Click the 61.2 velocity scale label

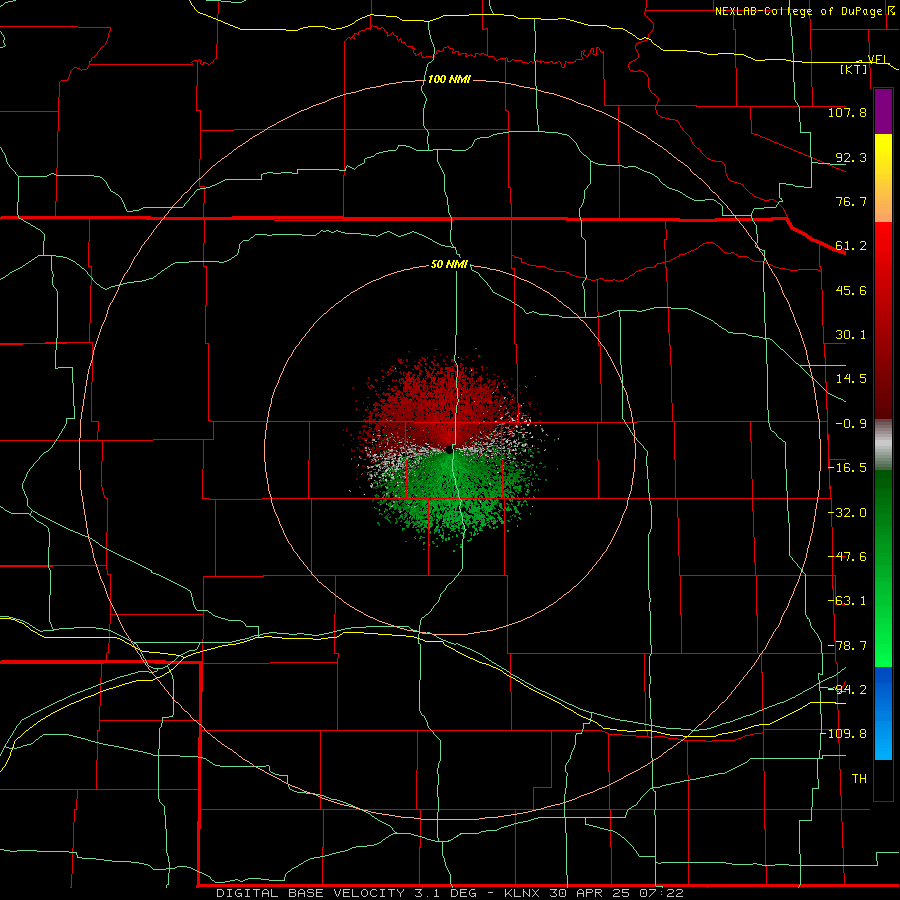click(x=851, y=246)
